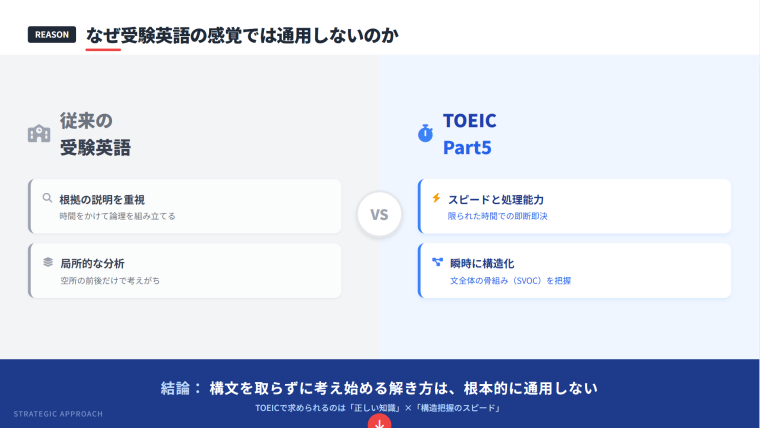Viewport: 760px width, 428px height.
Task: Click the magnifying glass search icon
Action: (x=47, y=198)
